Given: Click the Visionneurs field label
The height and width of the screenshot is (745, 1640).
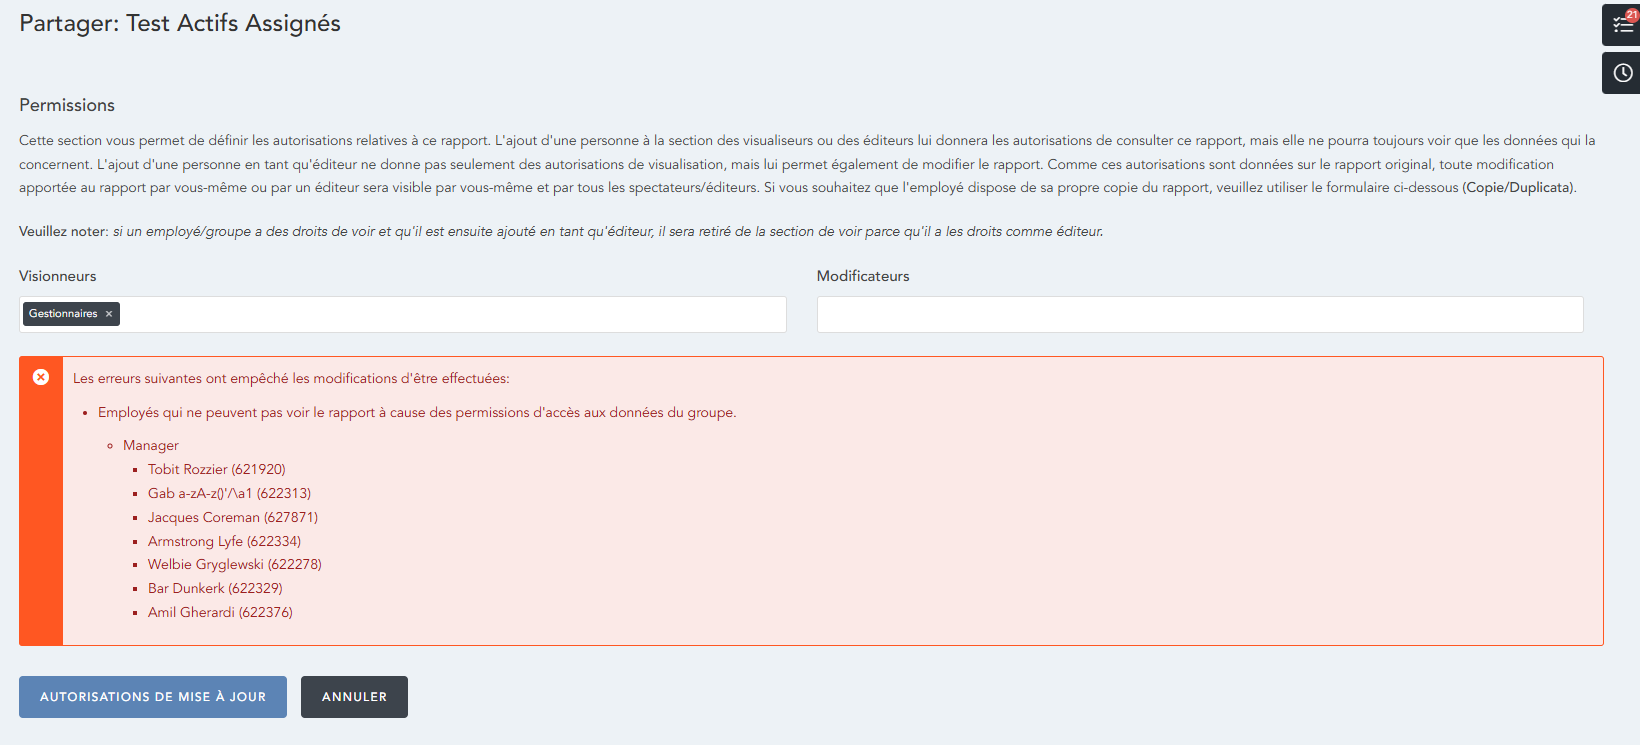Looking at the screenshot, I should pyautogui.click(x=58, y=276).
